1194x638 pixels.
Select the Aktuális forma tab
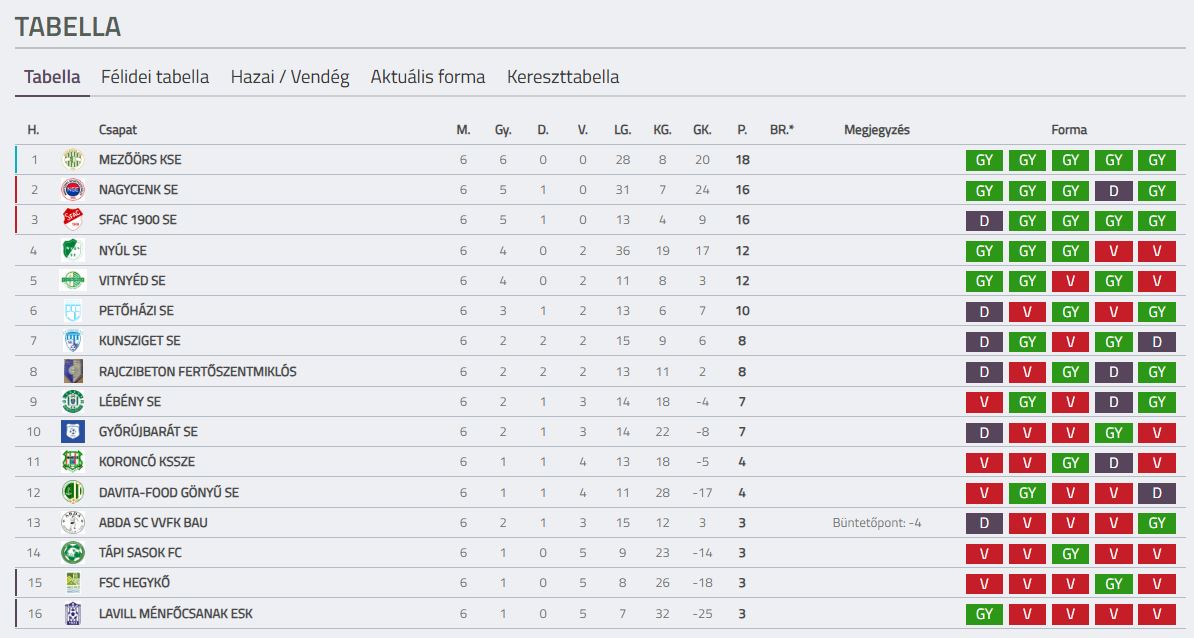[x=428, y=77]
